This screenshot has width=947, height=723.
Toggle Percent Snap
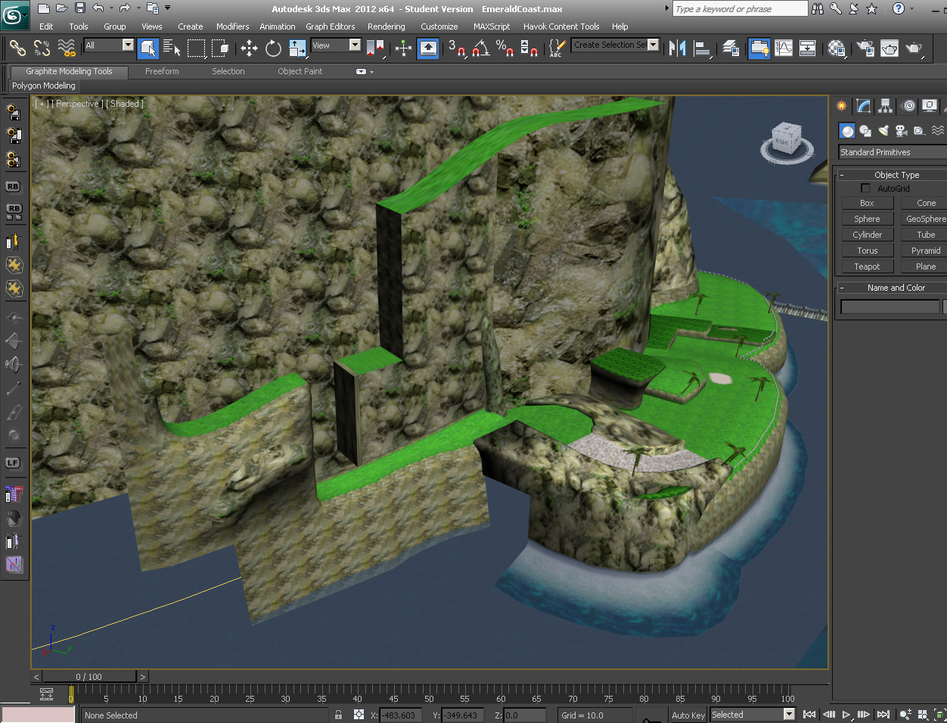pyautogui.click(x=505, y=48)
